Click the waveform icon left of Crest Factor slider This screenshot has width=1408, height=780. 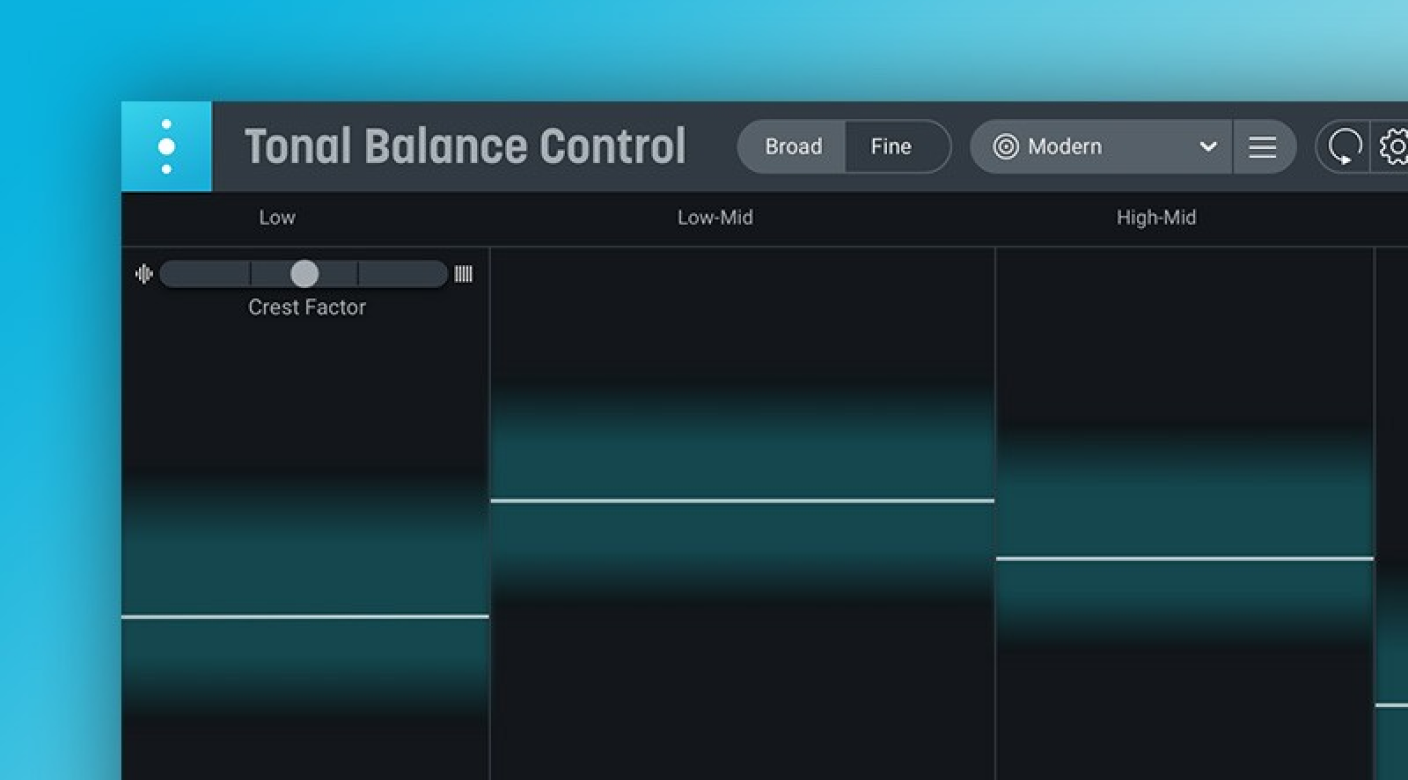pos(144,274)
